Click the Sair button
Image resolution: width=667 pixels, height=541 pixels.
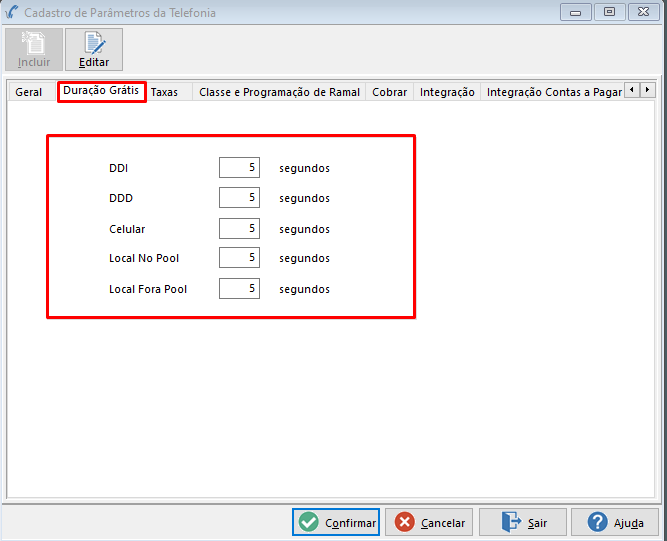point(523,522)
